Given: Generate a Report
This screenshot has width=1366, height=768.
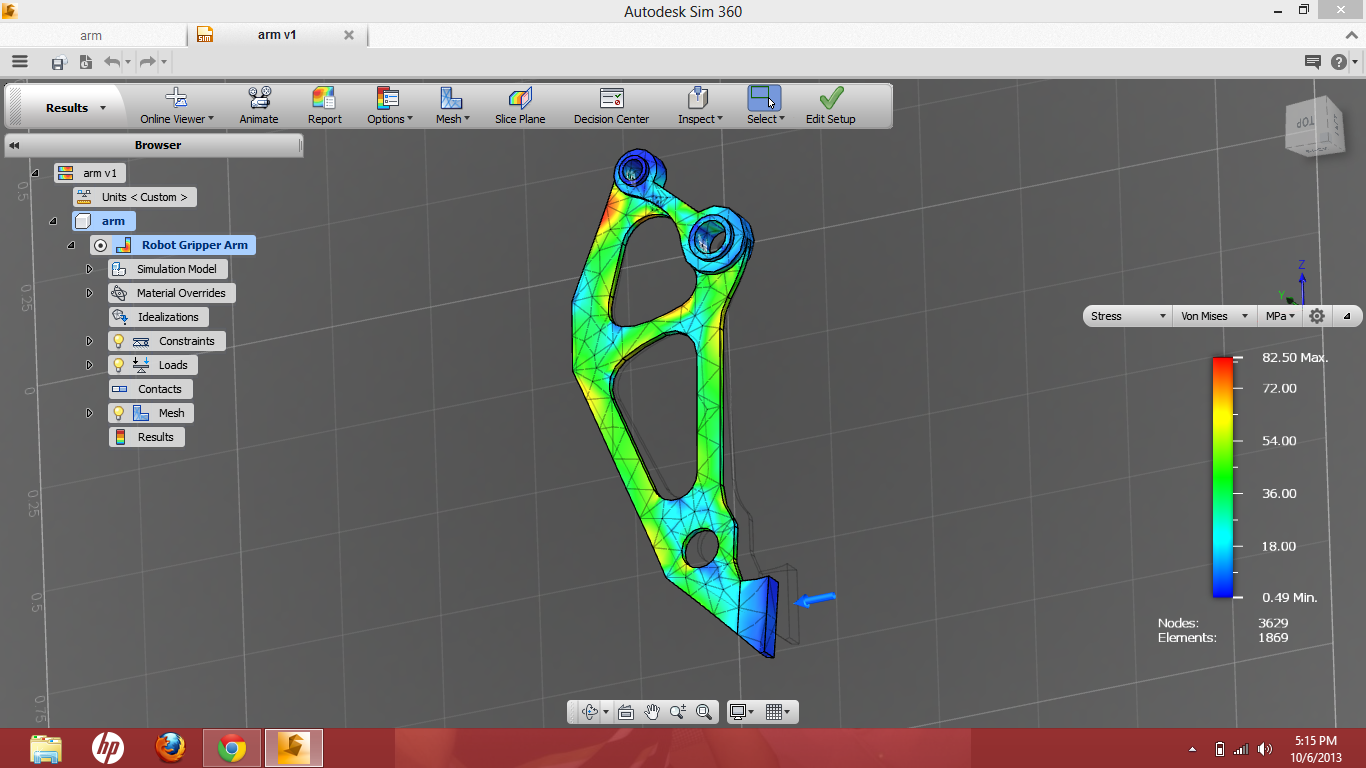Looking at the screenshot, I should coord(324,106).
